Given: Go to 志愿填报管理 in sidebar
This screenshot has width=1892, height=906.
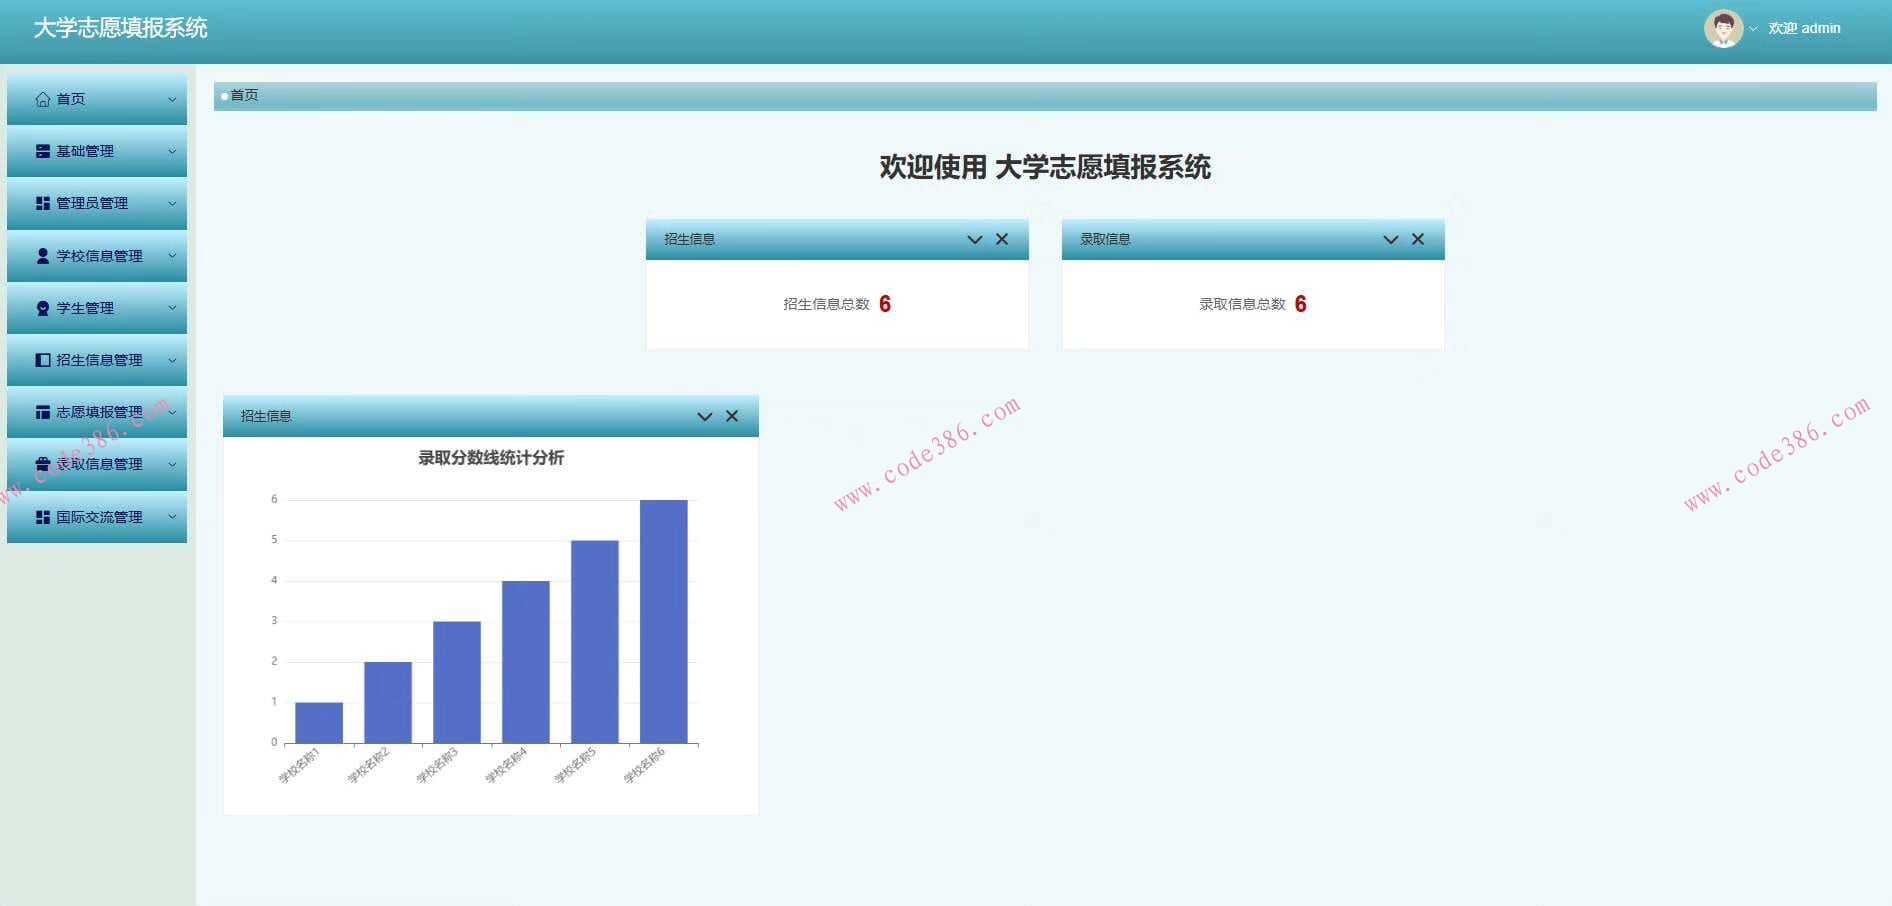Looking at the screenshot, I should pyautogui.click(x=97, y=412).
